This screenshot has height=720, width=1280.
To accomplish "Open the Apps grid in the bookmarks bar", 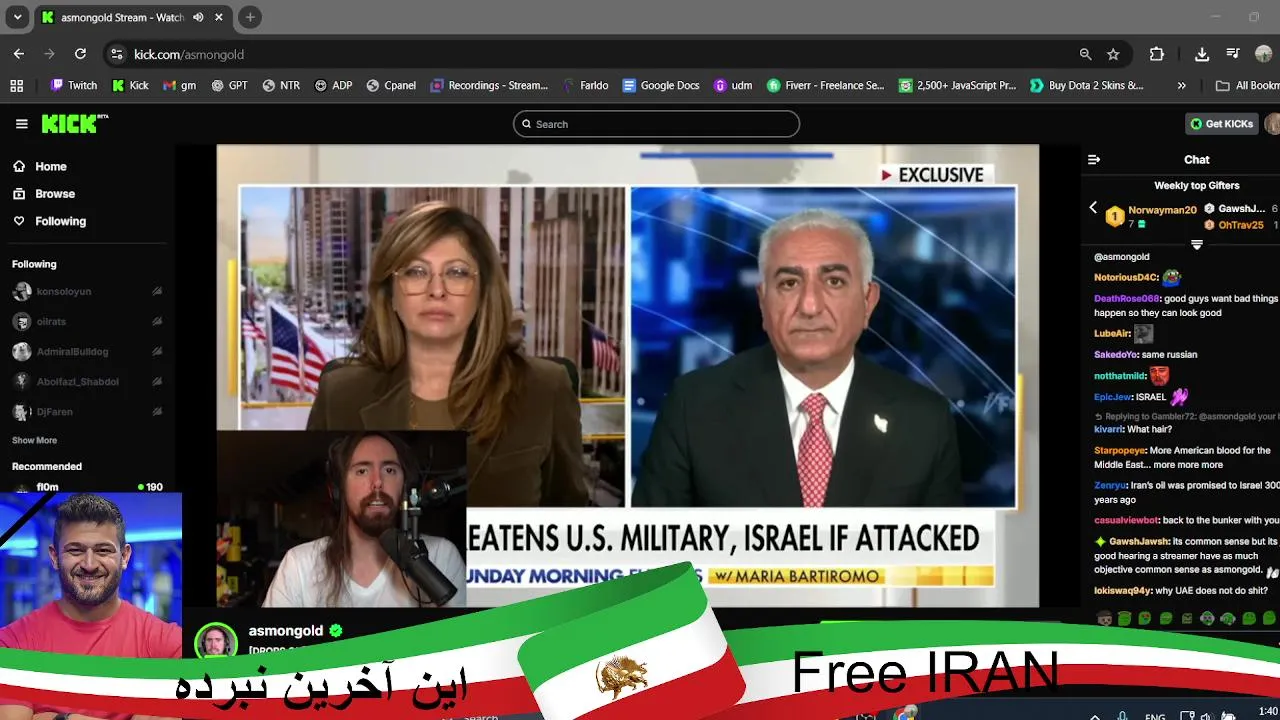I will pos(17,86).
